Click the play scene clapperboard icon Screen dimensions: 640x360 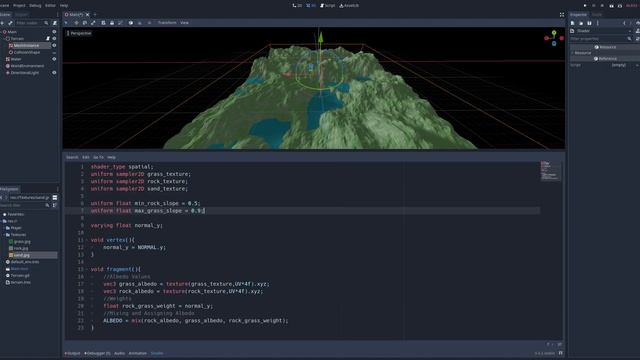[611, 6]
